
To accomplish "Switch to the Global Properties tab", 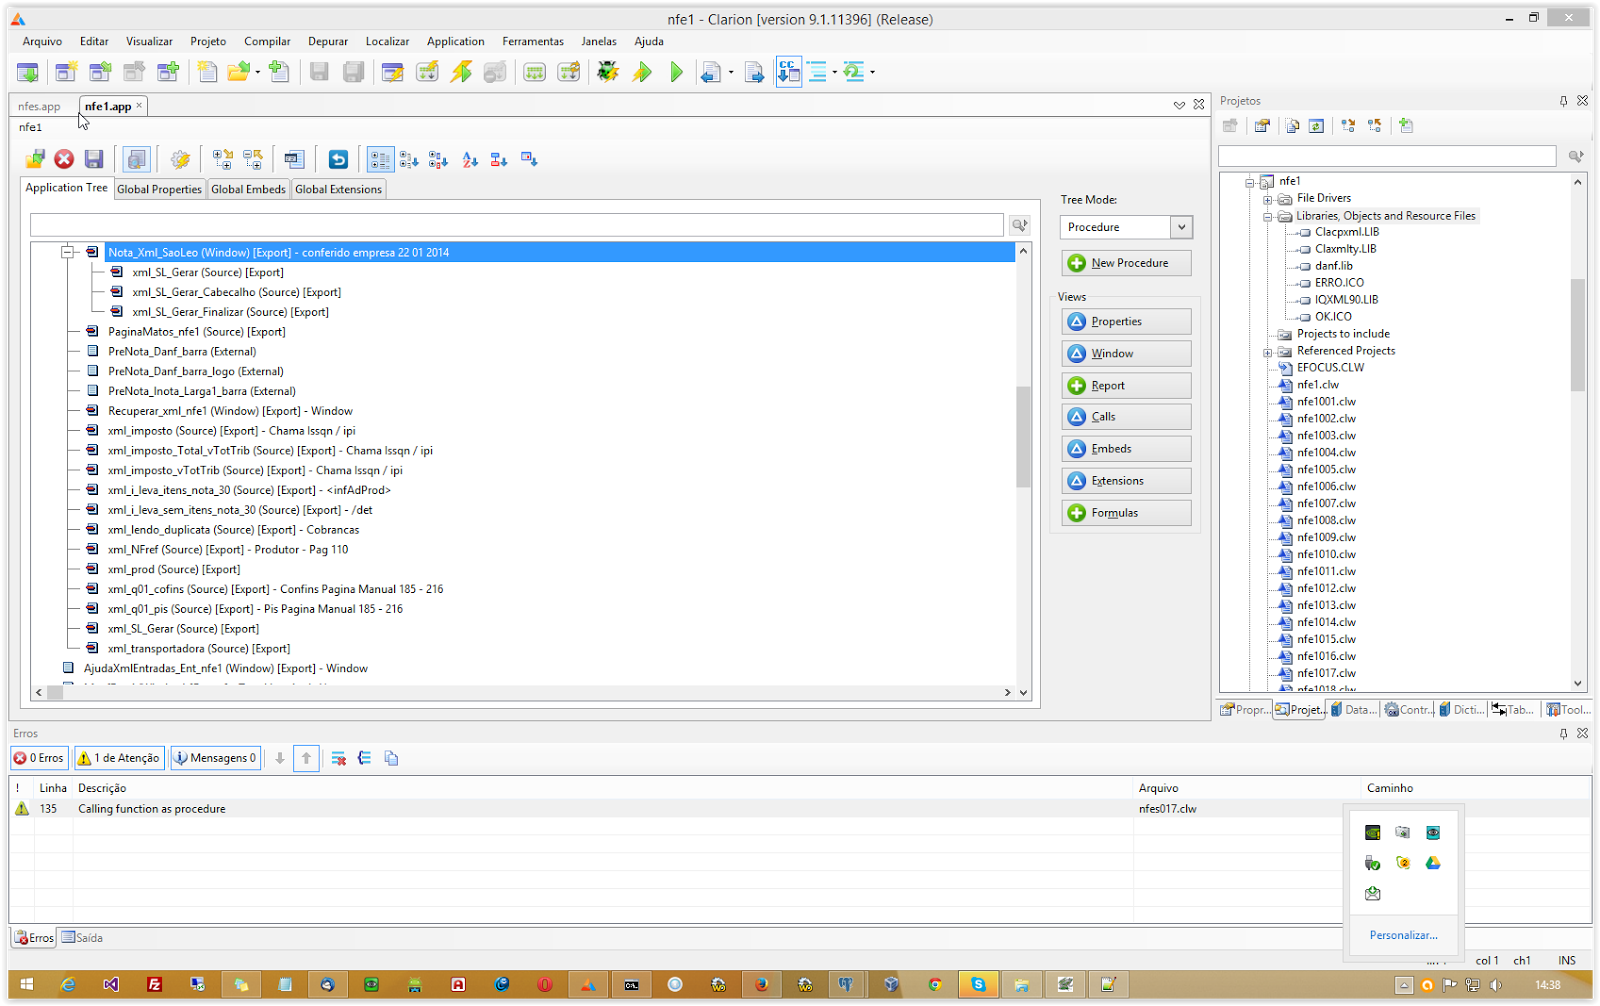I will tap(159, 188).
